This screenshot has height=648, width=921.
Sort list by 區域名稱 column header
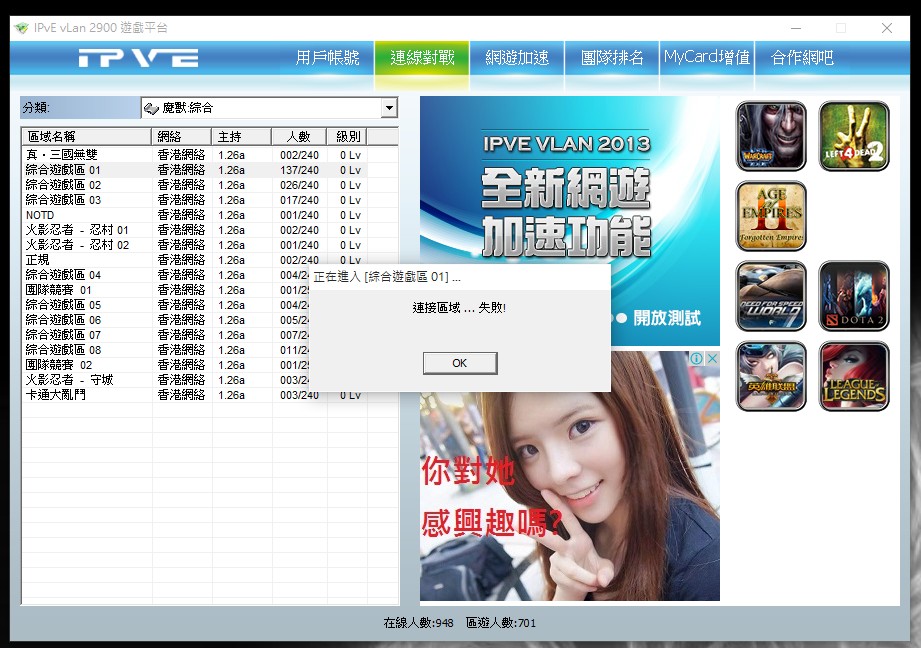tap(87, 136)
